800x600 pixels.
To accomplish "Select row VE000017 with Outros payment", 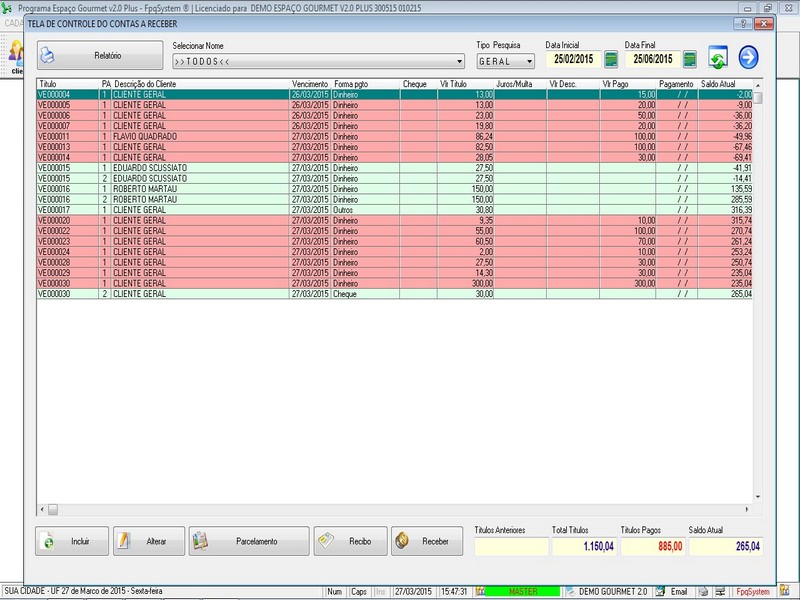I will [395, 210].
